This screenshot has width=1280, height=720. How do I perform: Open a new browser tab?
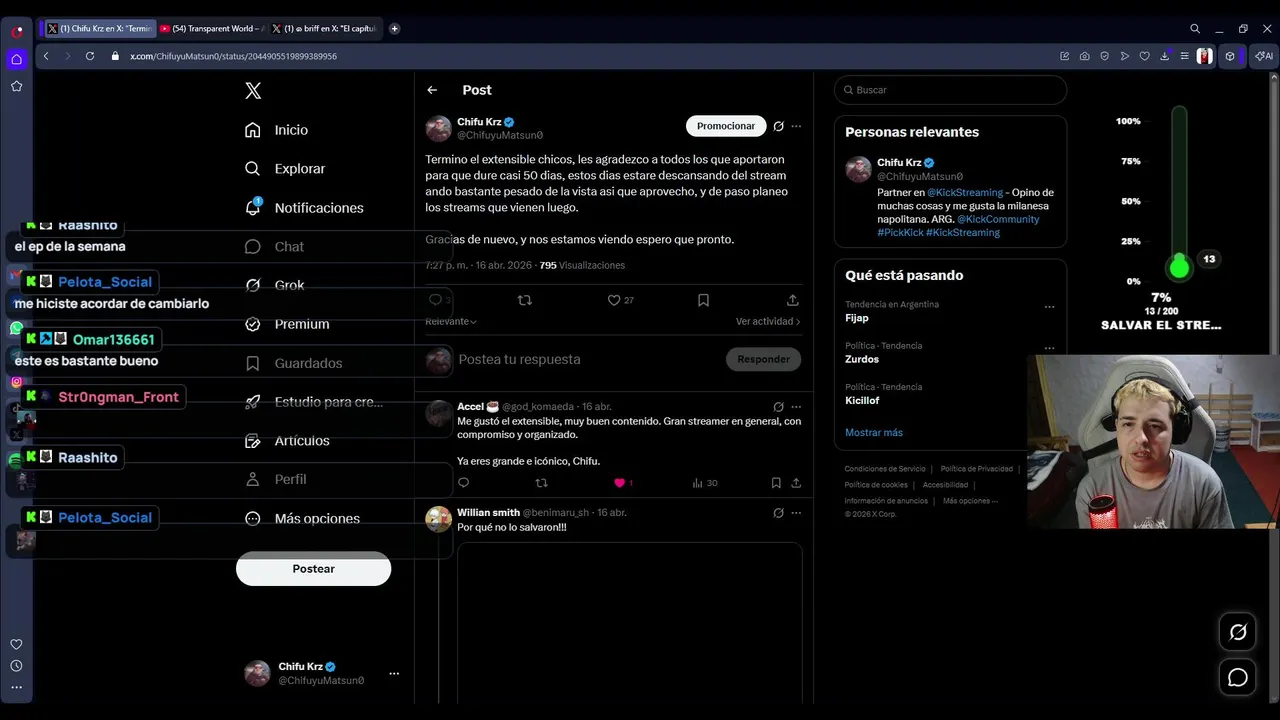pos(394,29)
